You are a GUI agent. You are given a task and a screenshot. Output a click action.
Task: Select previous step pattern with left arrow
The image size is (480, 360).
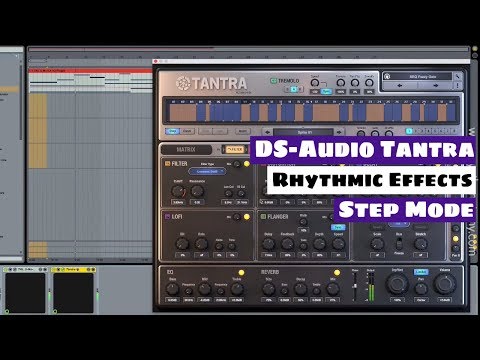coord(267,132)
